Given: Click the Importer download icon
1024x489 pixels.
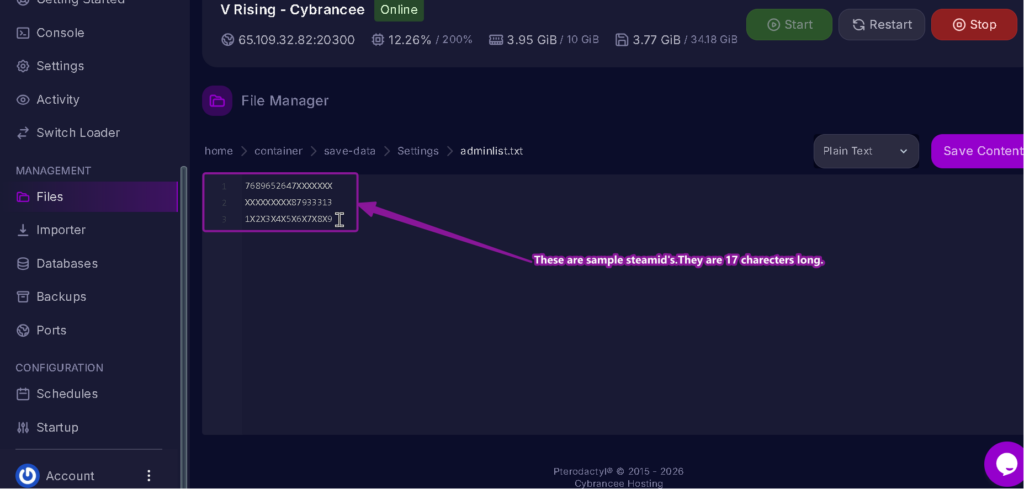Looking at the screenshot, I should [x=23, y=230].
